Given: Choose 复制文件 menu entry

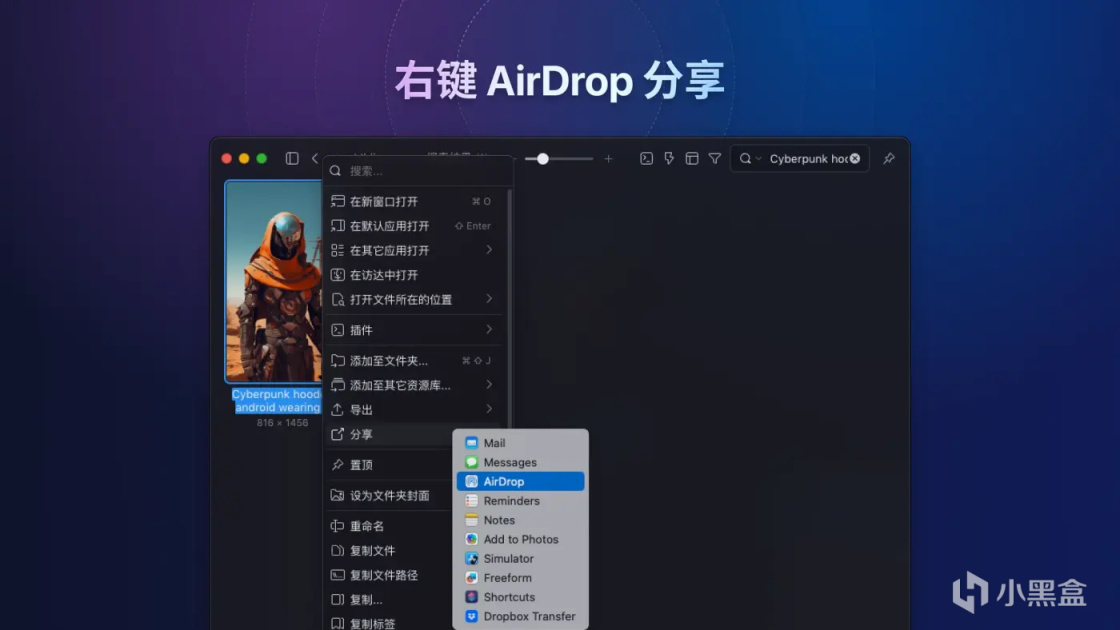Looking at the screenshot, I should coord(389,551).
